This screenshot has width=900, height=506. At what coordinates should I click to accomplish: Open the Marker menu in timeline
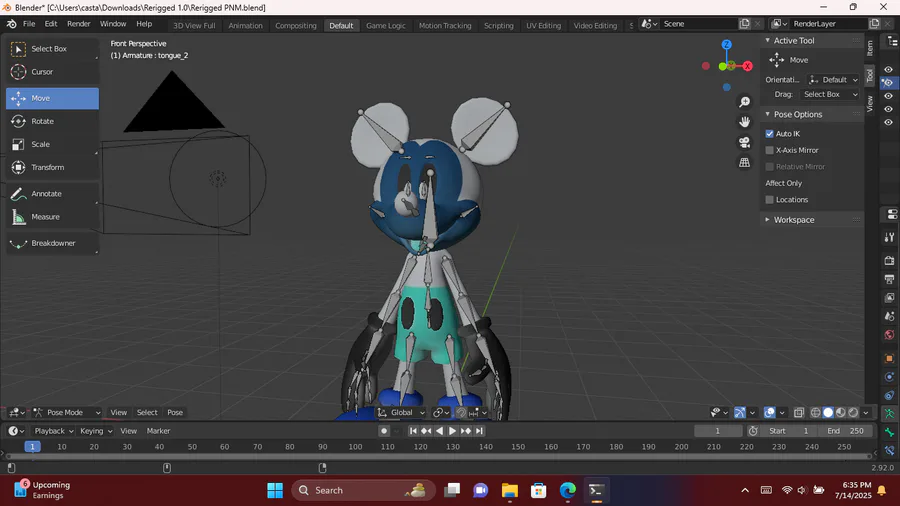pyautogui.click(x=158, y=431)
